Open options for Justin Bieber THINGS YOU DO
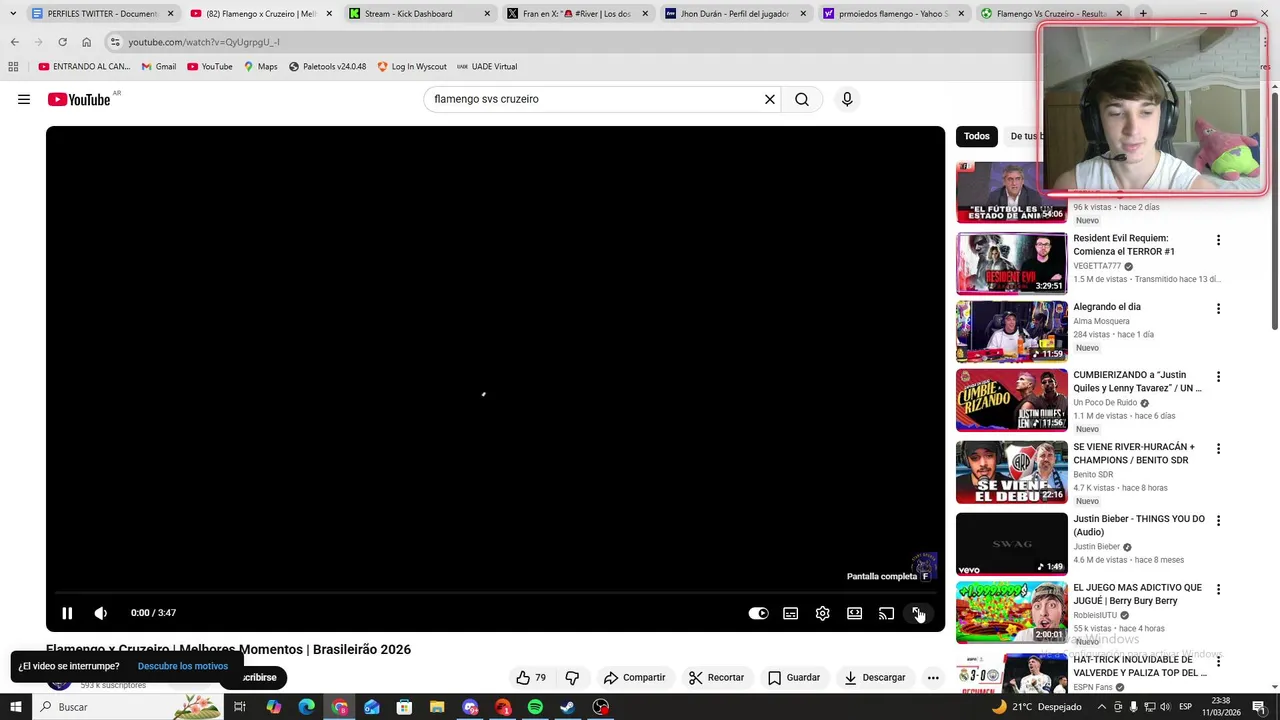 1218,521
